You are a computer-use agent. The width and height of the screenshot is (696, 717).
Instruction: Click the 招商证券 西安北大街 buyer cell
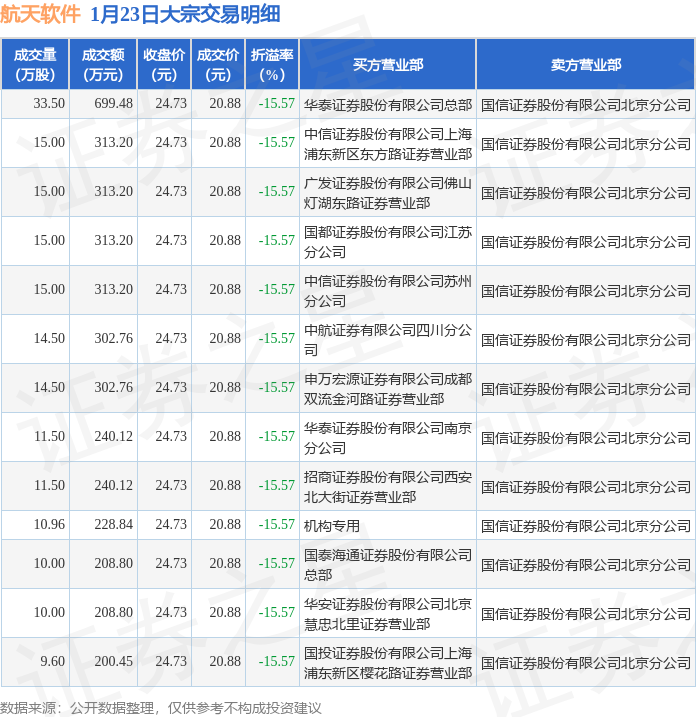[387, 486]
